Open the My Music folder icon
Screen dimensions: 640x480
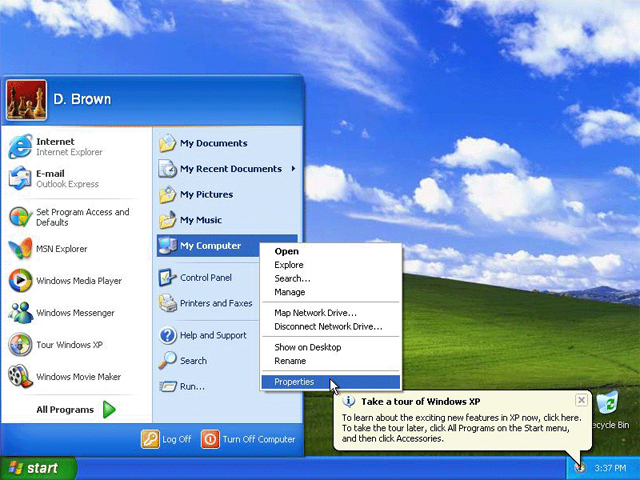[167, 220]
